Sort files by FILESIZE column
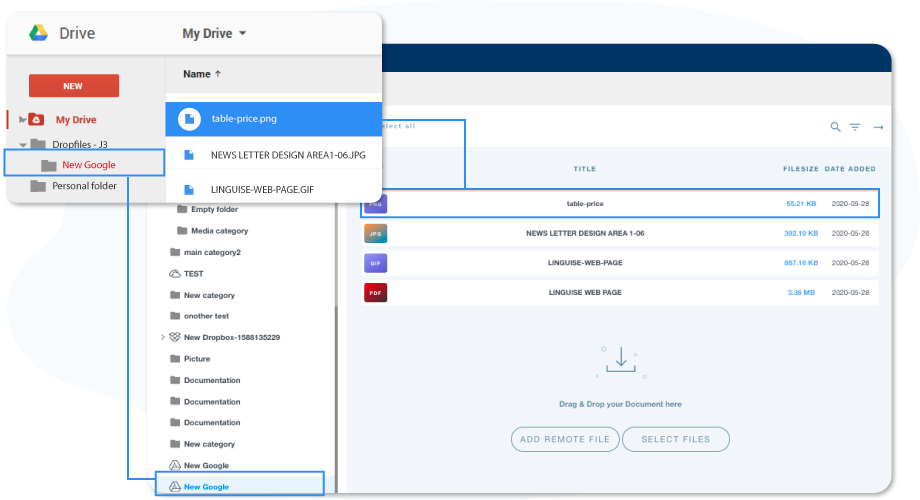 (801, 169)
